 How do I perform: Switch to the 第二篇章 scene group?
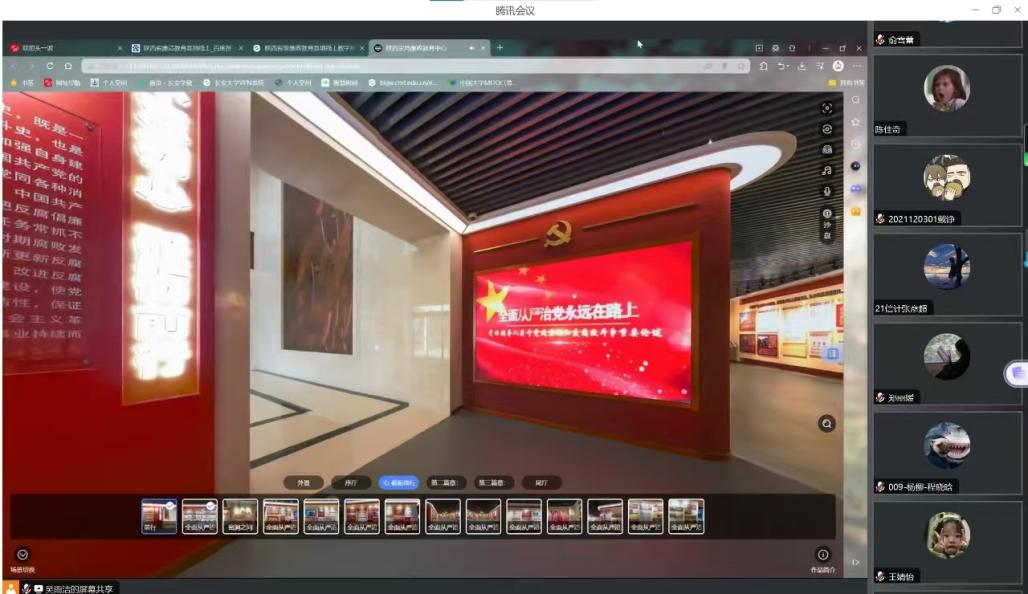click(447, 482)
